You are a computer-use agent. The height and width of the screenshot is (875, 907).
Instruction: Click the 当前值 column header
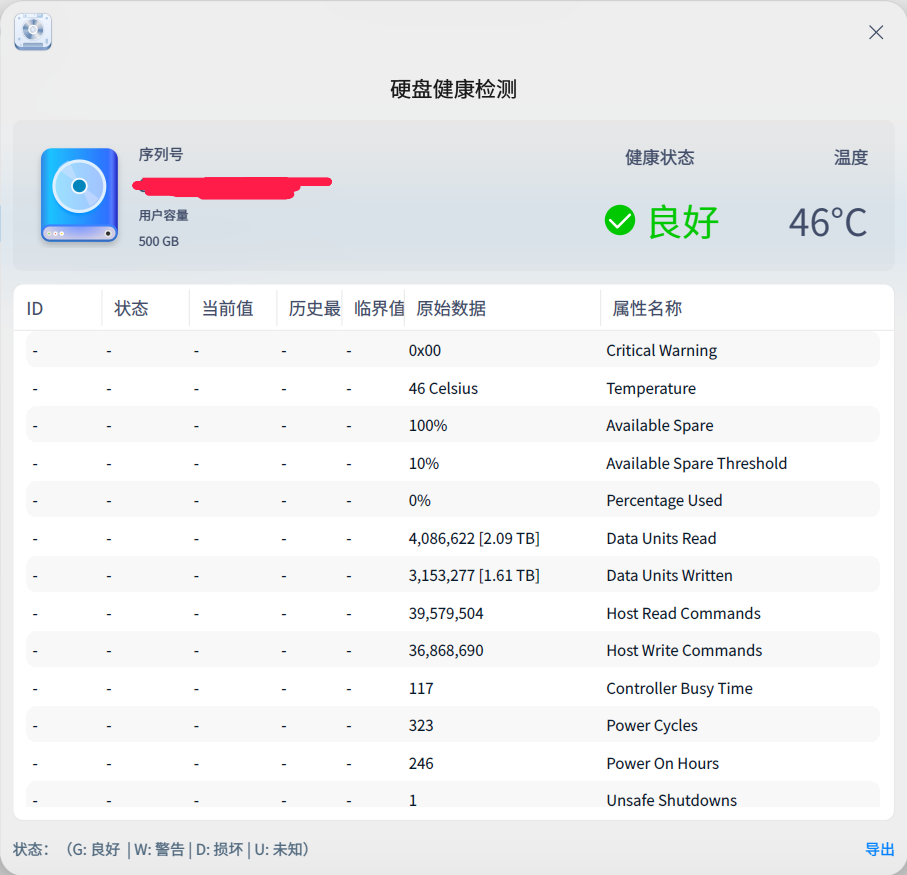[227, 308]
